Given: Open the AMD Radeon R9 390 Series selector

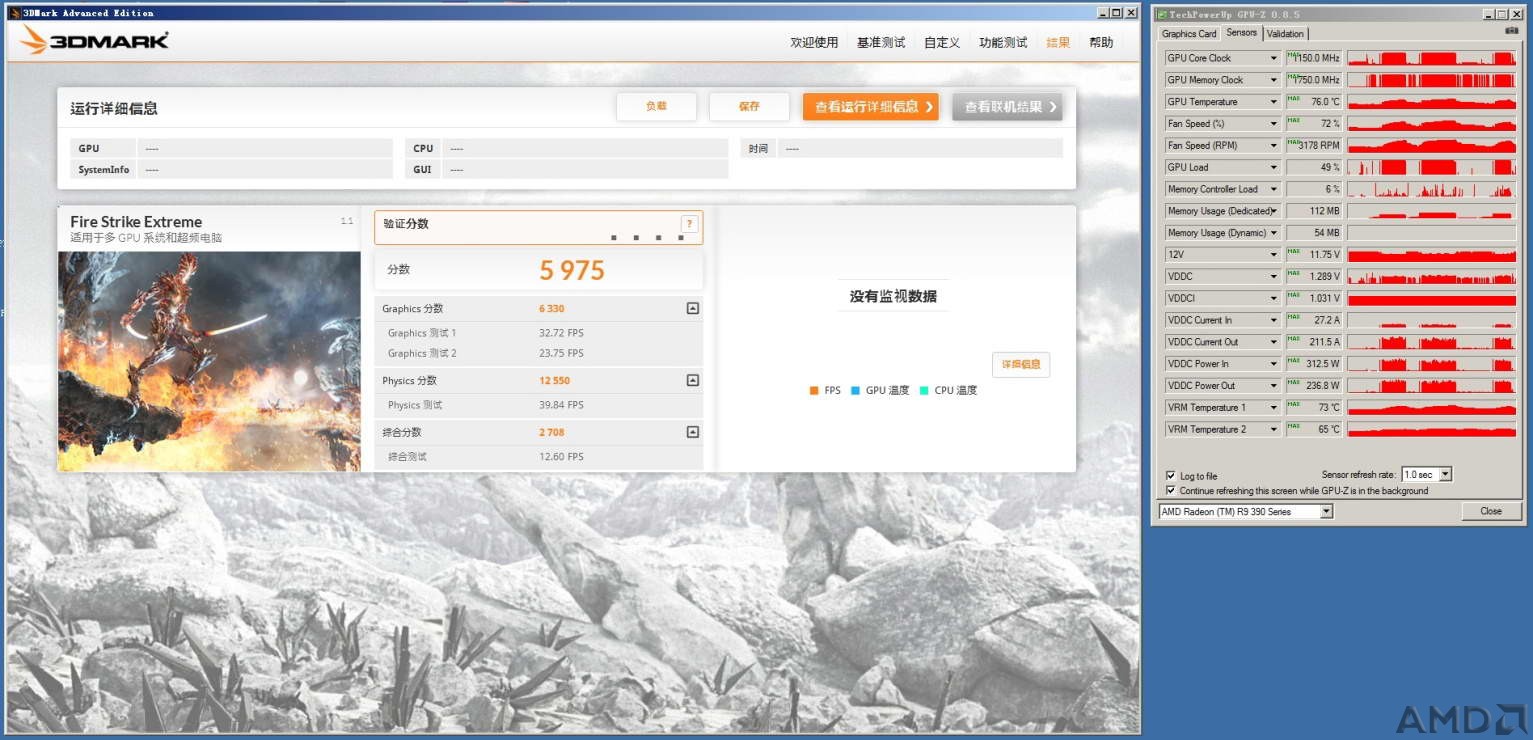Looking at the screenshot, I should tap(1327, 512).
